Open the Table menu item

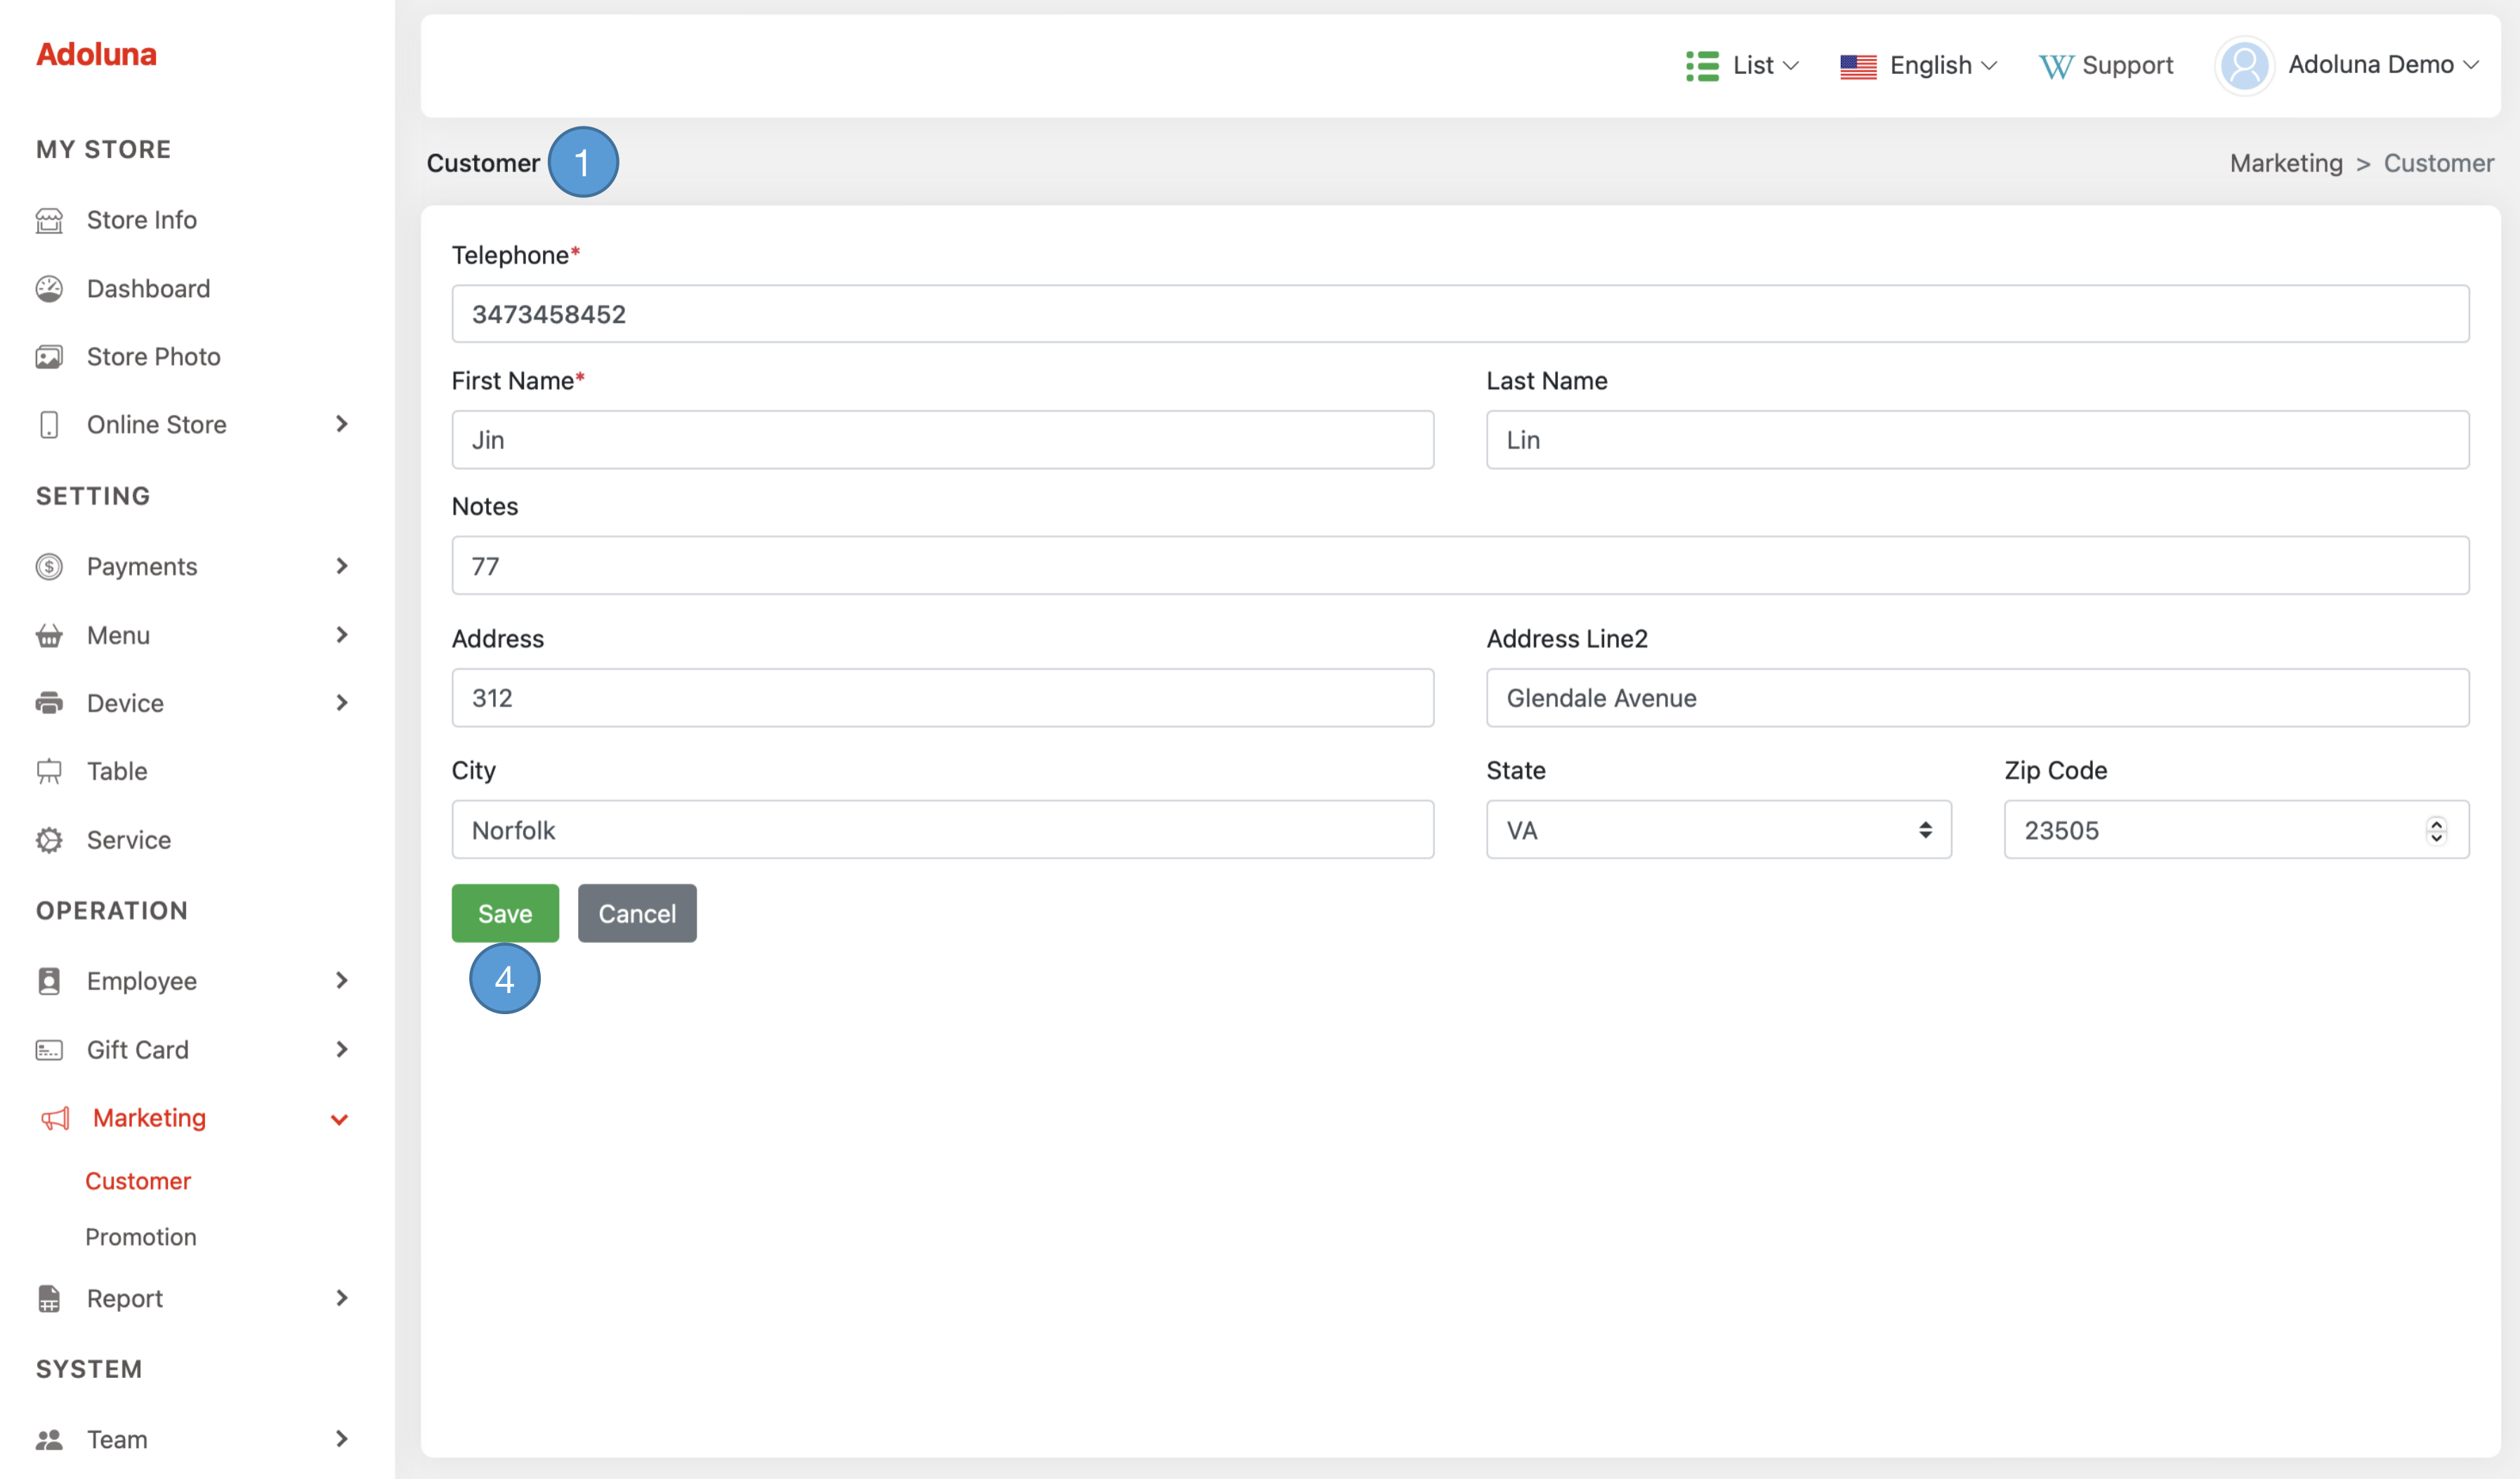coord(117,771)
